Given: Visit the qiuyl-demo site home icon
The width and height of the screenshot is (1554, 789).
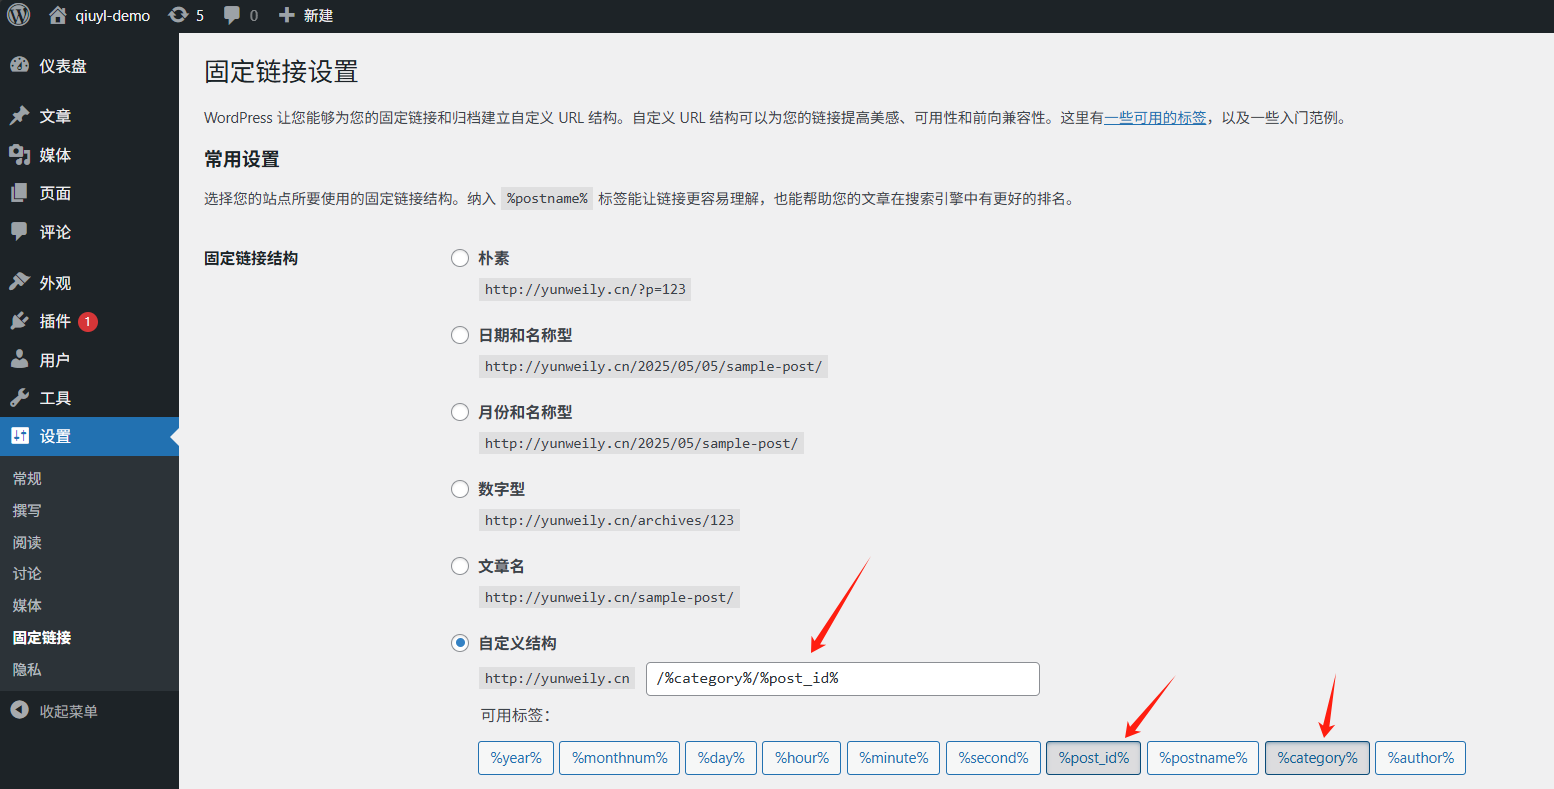Looking at the screenshot, I should tap(58, 15).
